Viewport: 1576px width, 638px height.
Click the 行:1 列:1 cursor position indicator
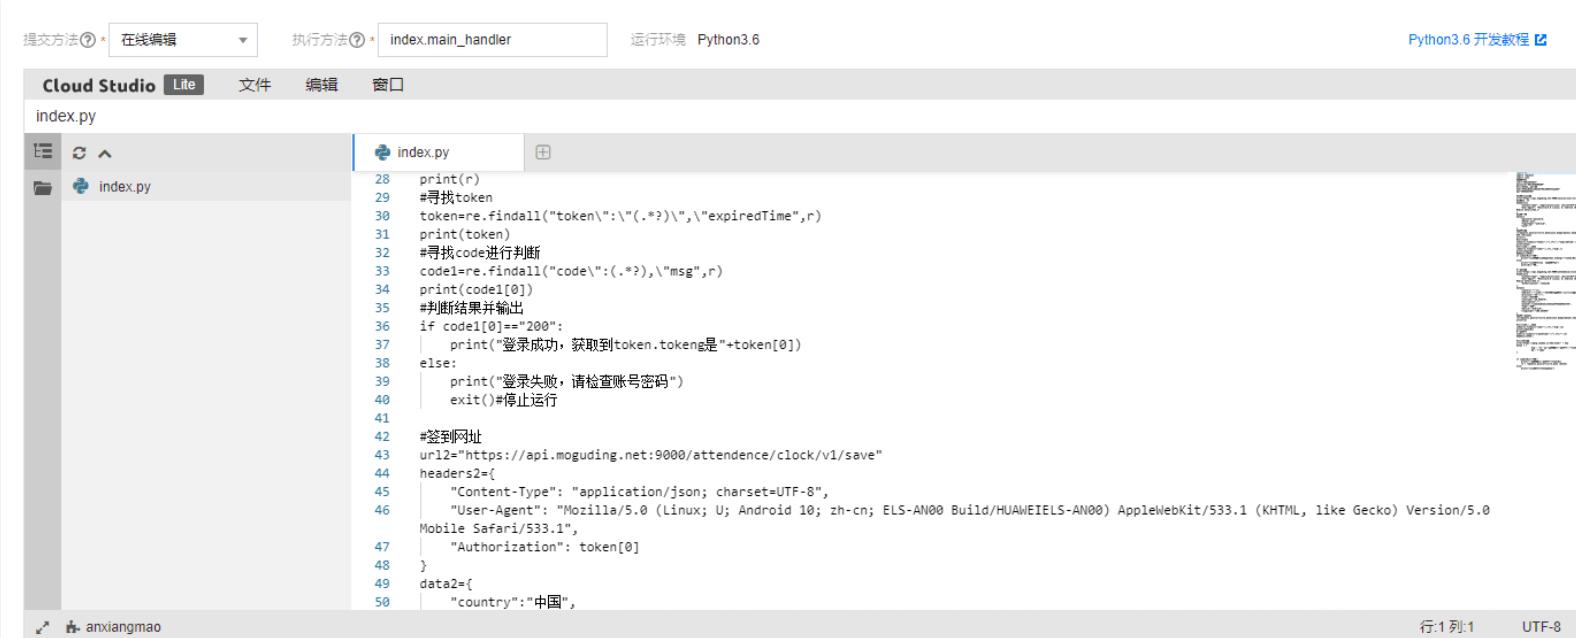1447,627
